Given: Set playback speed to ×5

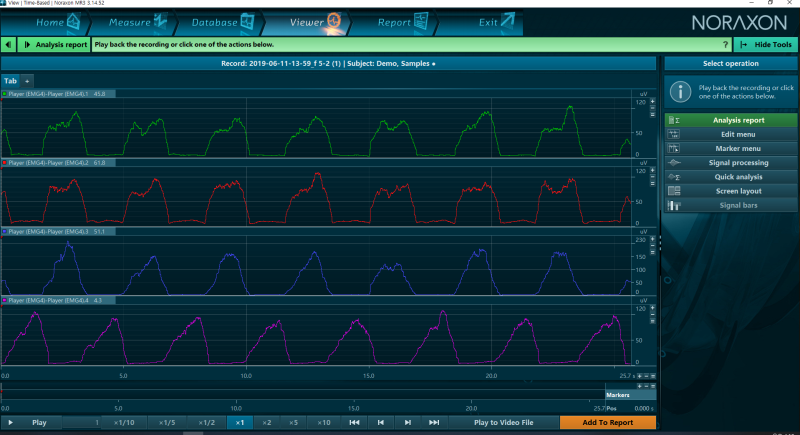Looking at the screenshot, I should pyautogui.click(x=293, y=423).
